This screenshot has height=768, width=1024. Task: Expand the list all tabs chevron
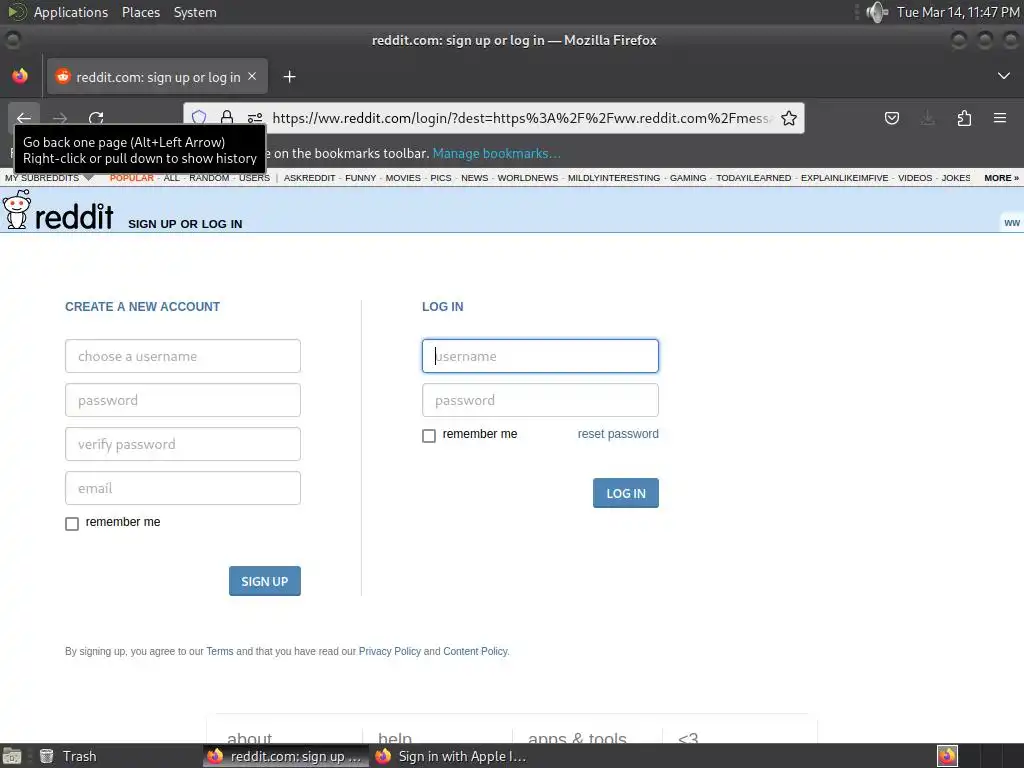click(1004, 76)
